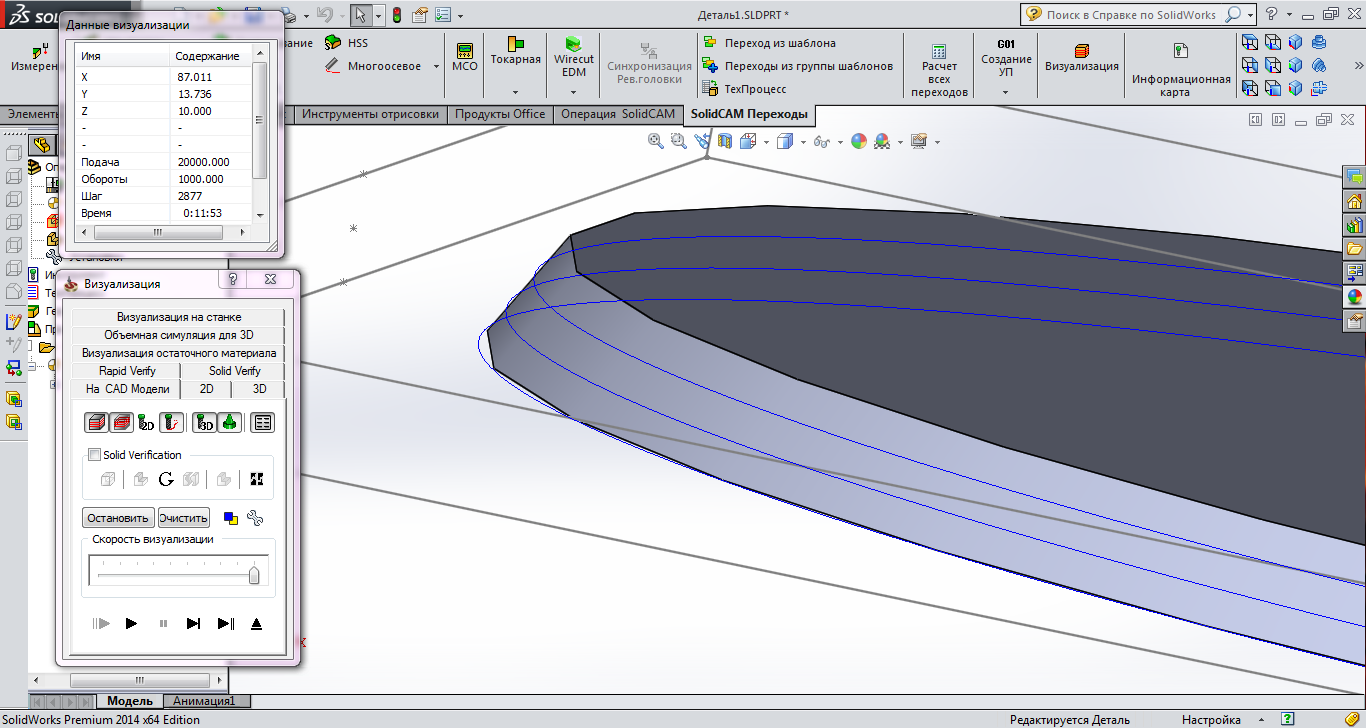Open the MCO machine control operation

(465, 50)
